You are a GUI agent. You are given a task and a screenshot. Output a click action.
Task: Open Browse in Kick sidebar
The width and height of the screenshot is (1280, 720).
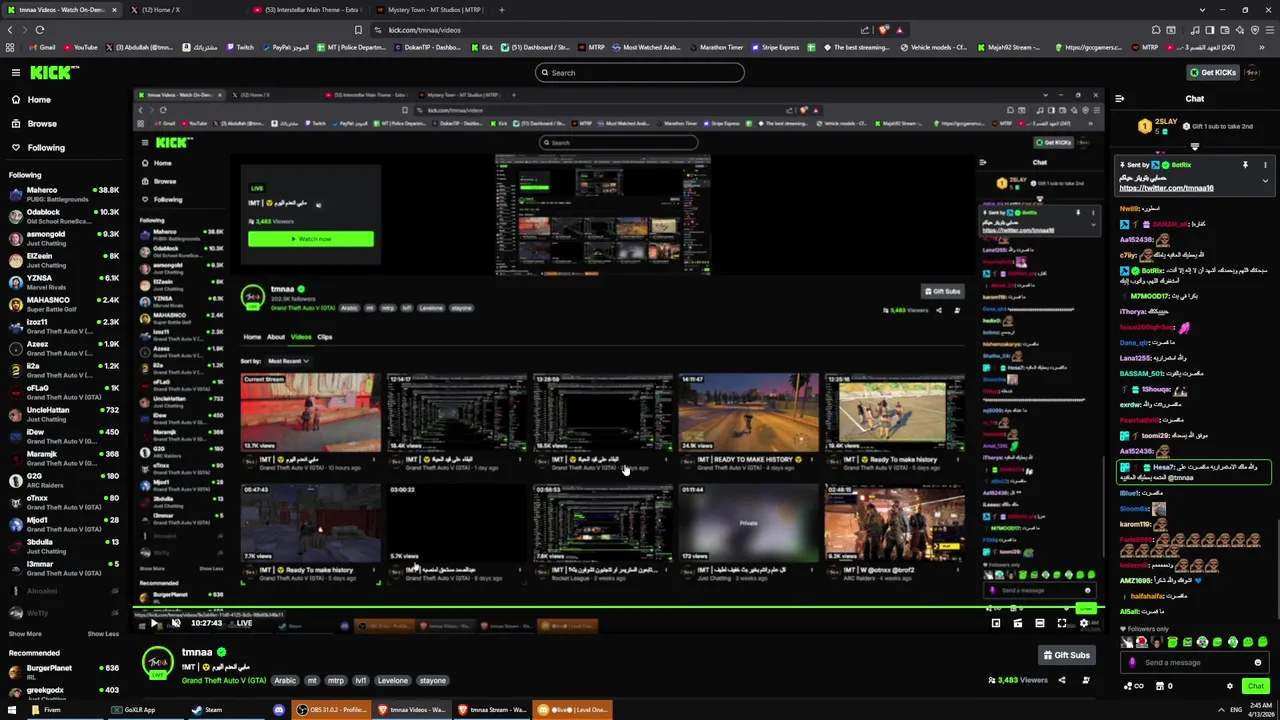click(42, 123)
